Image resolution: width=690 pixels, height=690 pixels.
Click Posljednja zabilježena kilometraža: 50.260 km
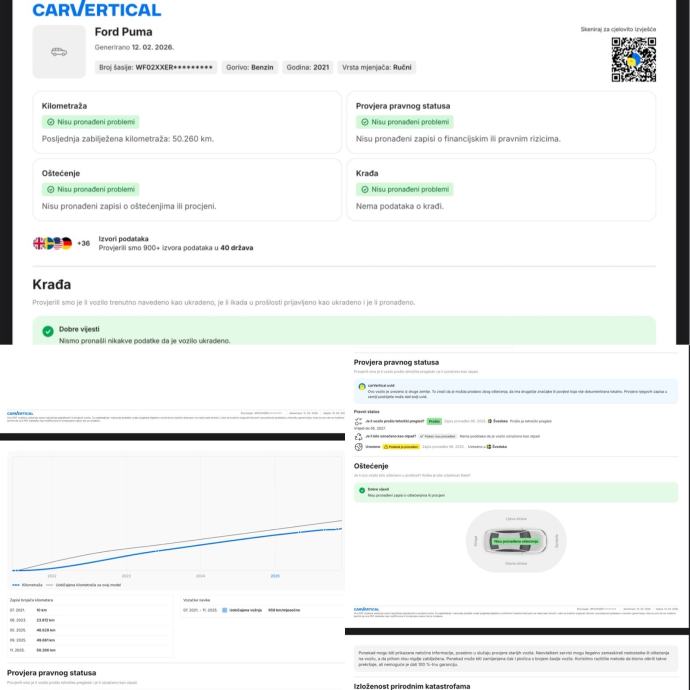[128, 139]
